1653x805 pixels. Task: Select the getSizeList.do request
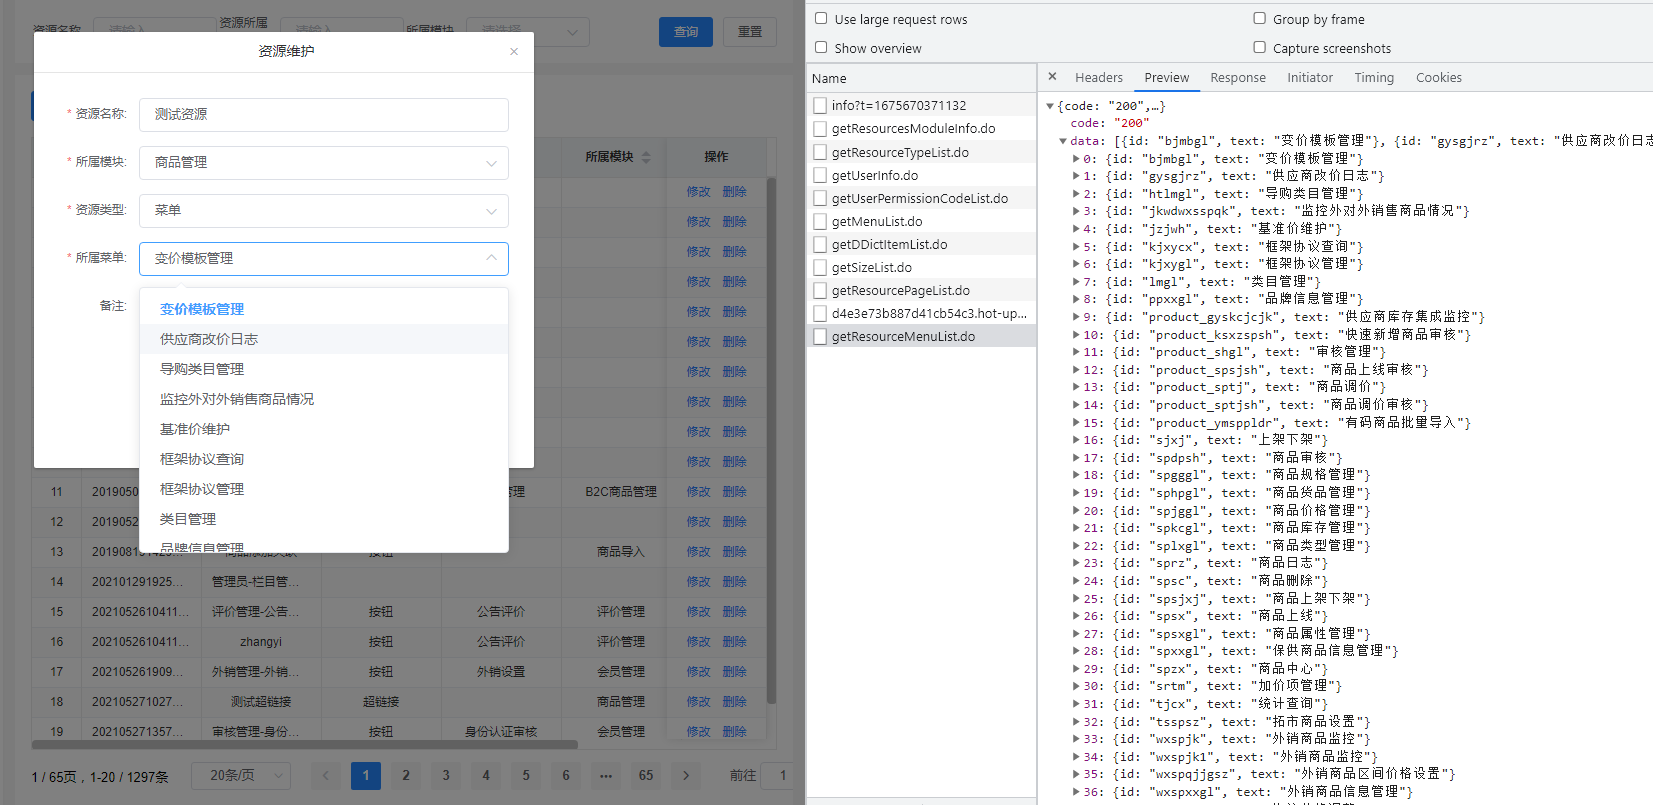[x=921, y=267]
